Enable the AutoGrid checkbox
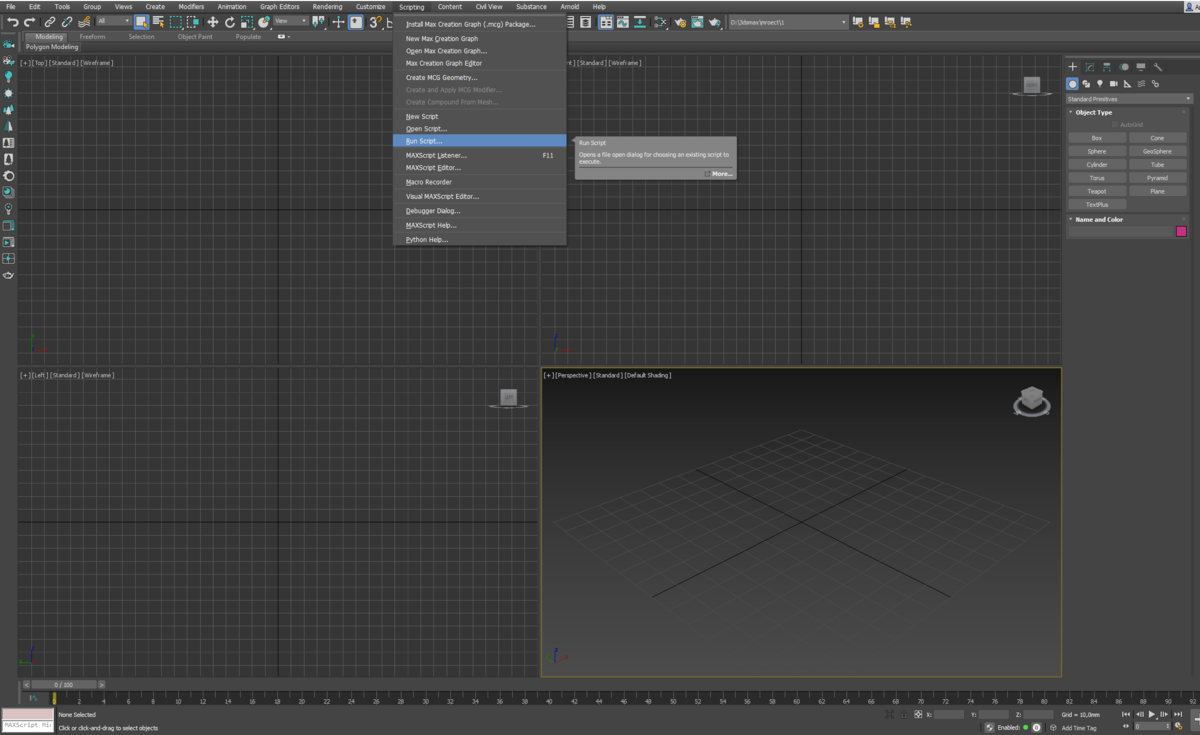 (1116, 124)
